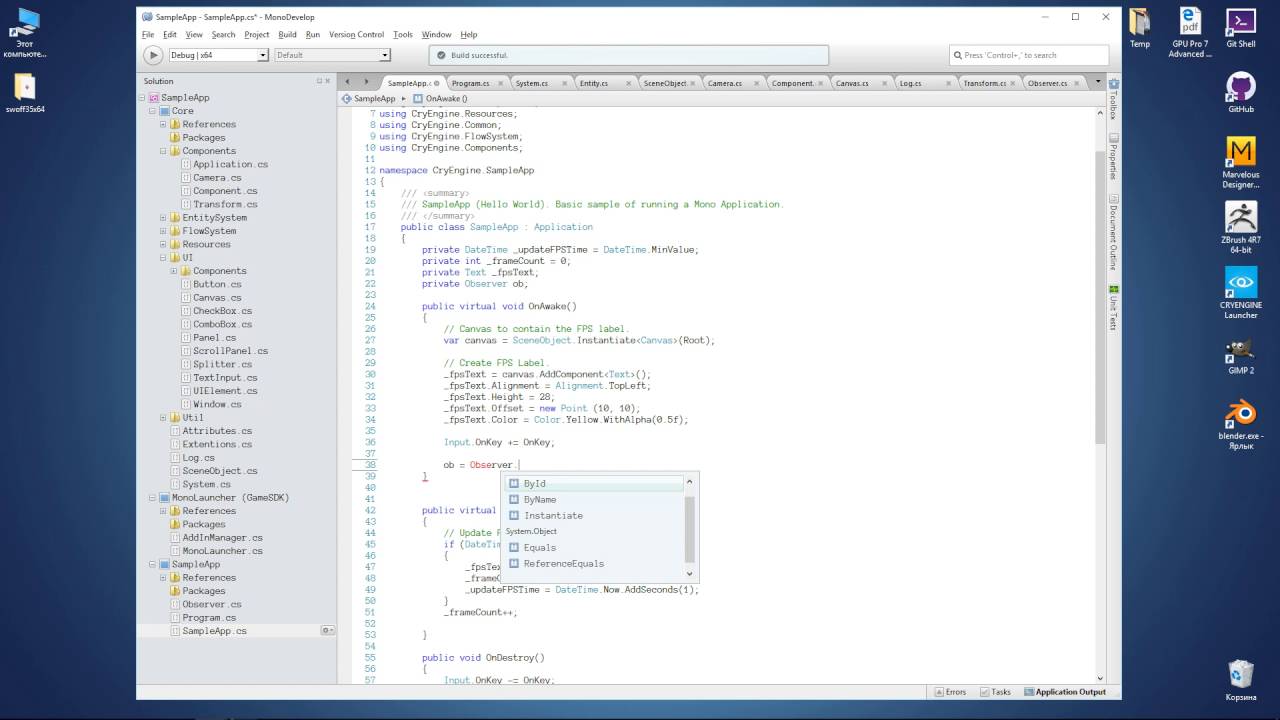Select the Recycle Bin (Корзина) icon
The height and width of the screenshot is (720, 1280).
point(1241,680)
